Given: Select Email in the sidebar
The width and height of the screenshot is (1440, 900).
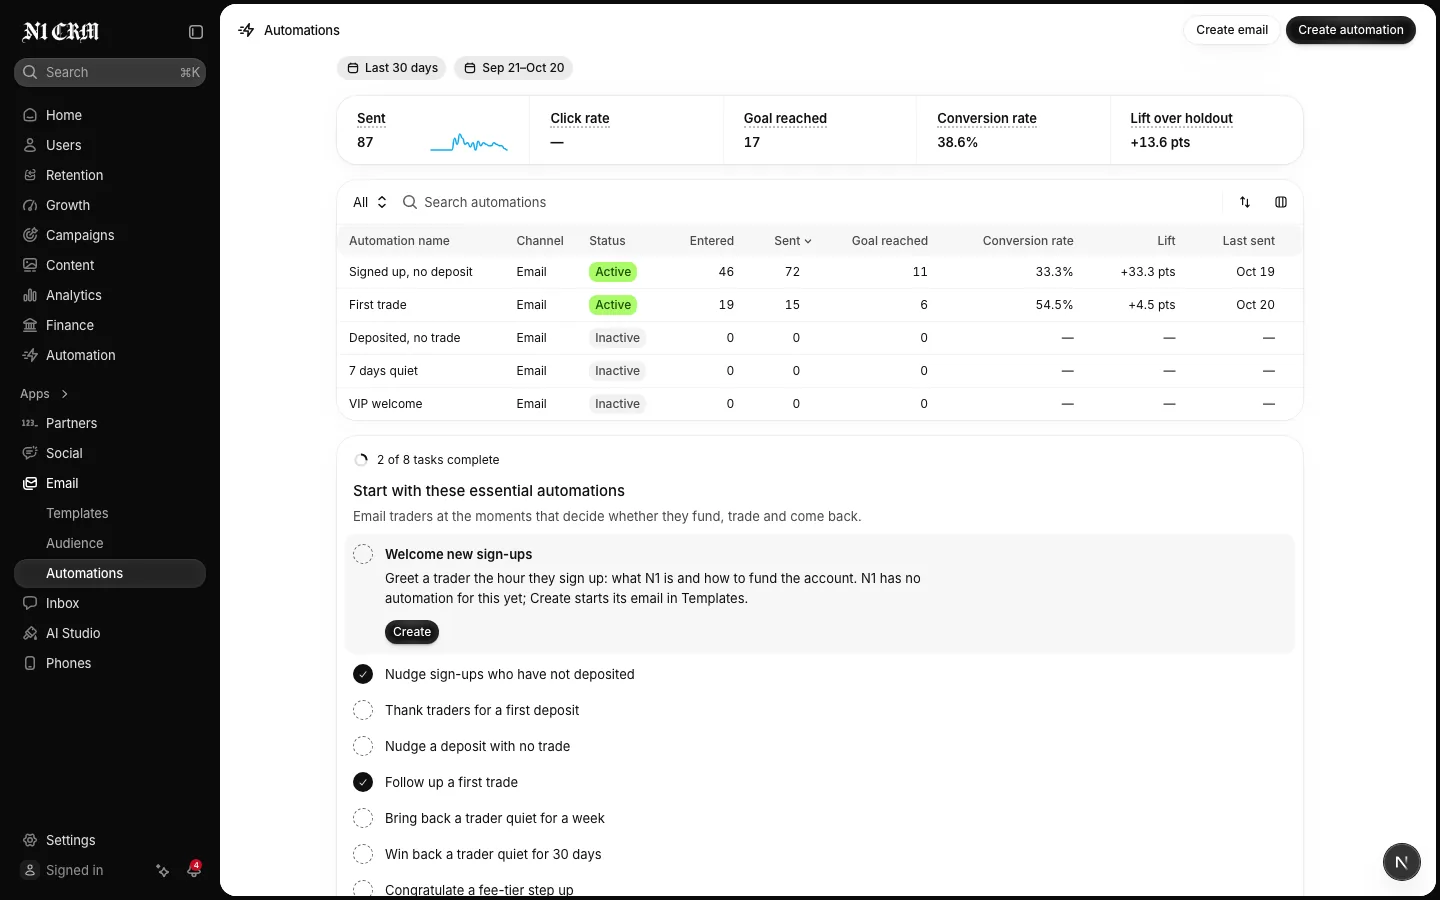Looking at the screenshot, I should [x=110, y=483].
